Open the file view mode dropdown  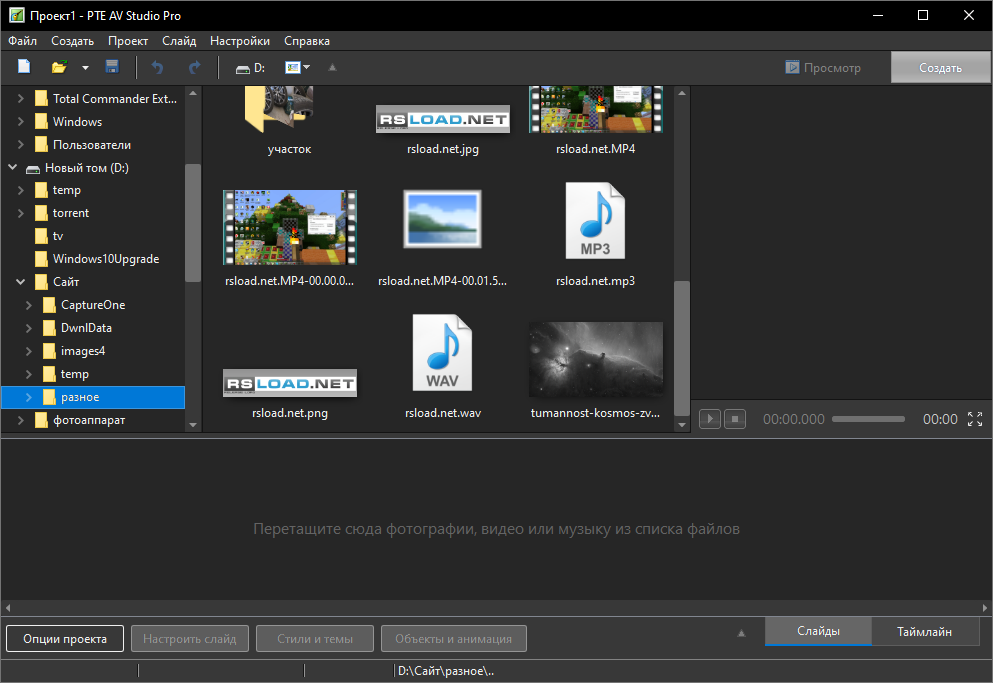coord(298,68)
